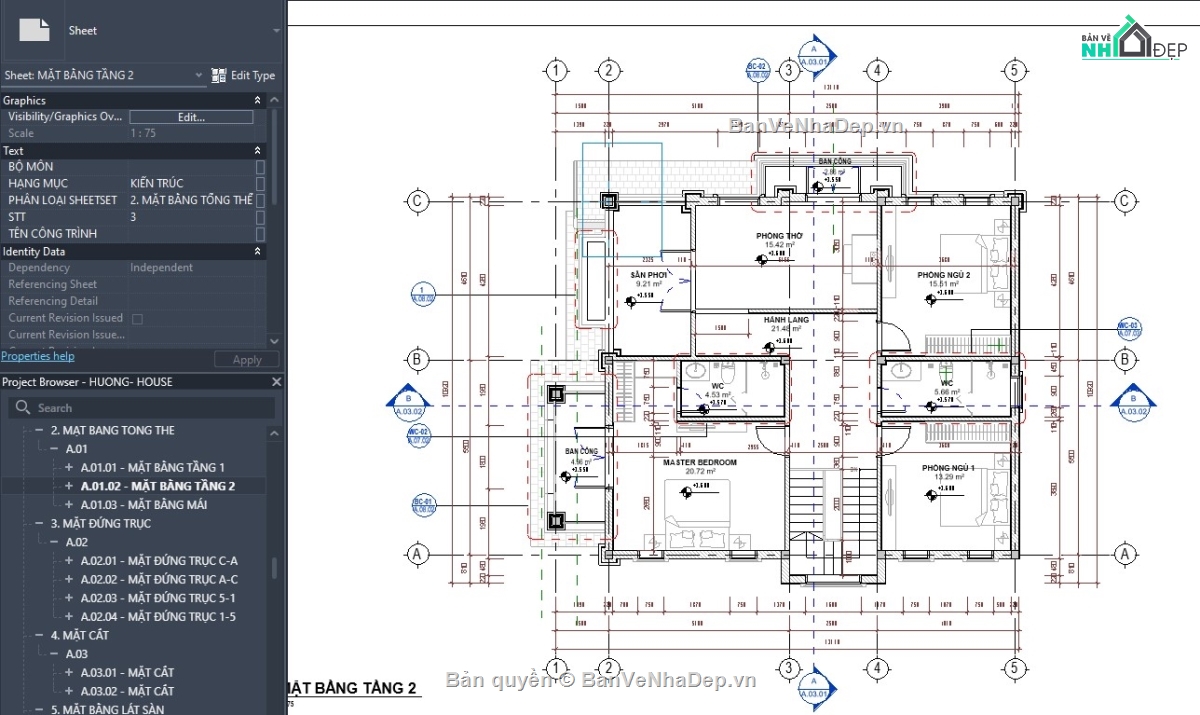
Task: Open the Properties help link
Action: coord(37,356)
